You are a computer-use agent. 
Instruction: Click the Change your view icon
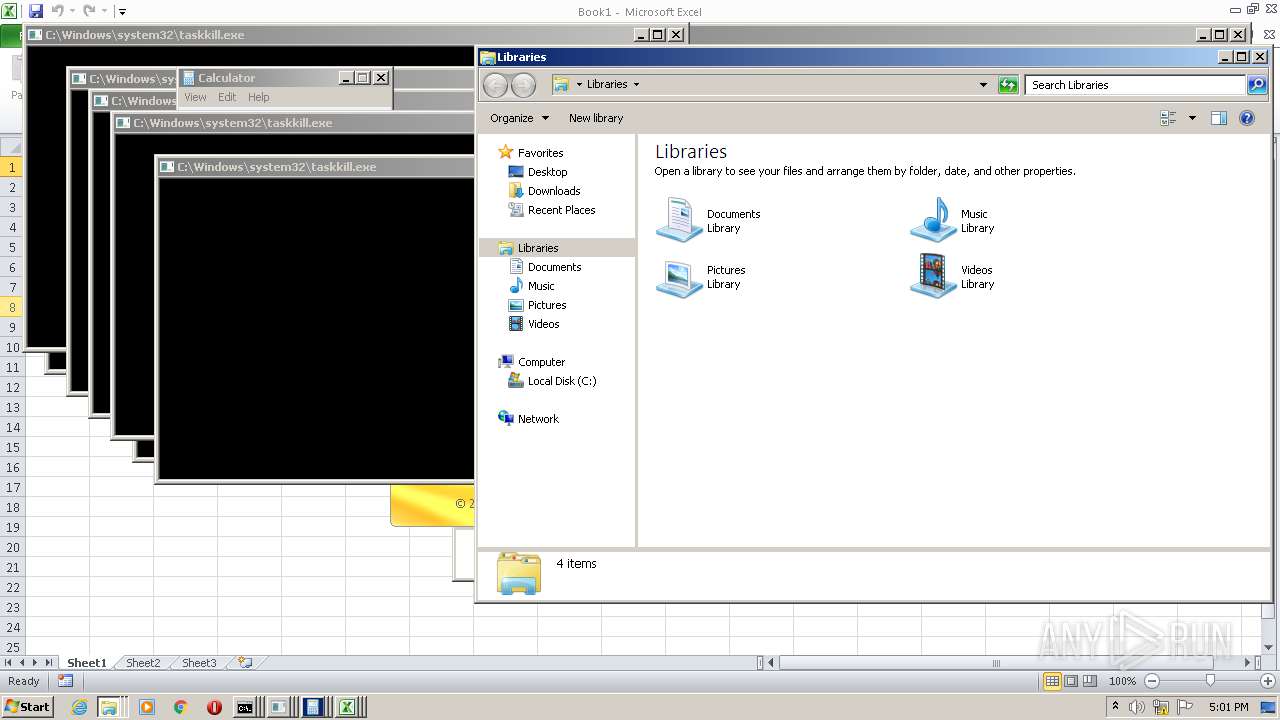click(1168, 118)
